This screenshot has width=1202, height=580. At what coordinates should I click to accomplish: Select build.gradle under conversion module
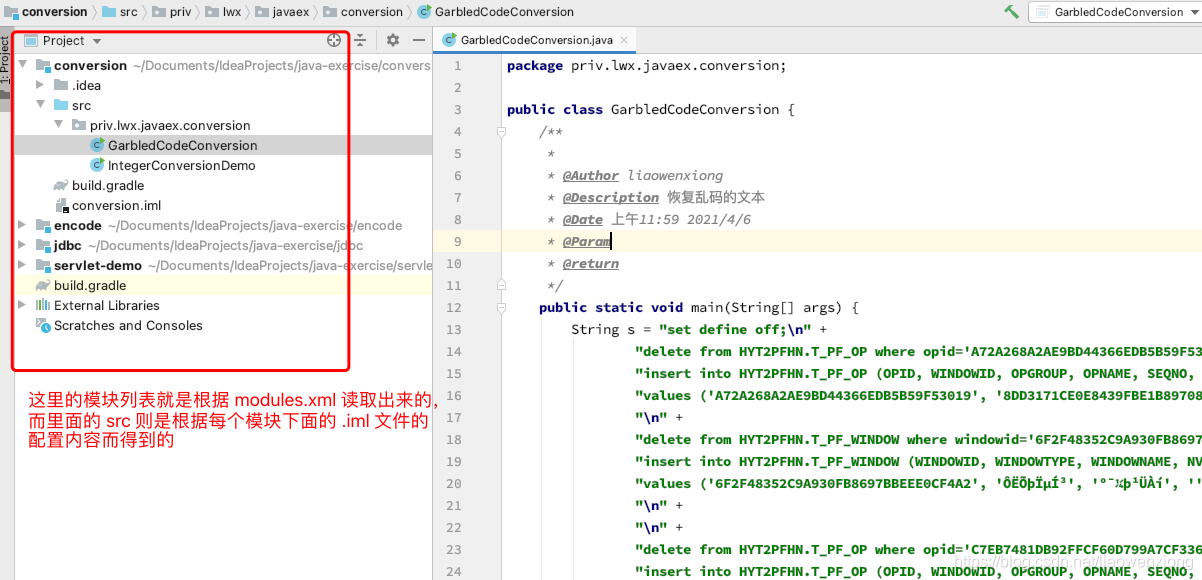coord(108,185)
